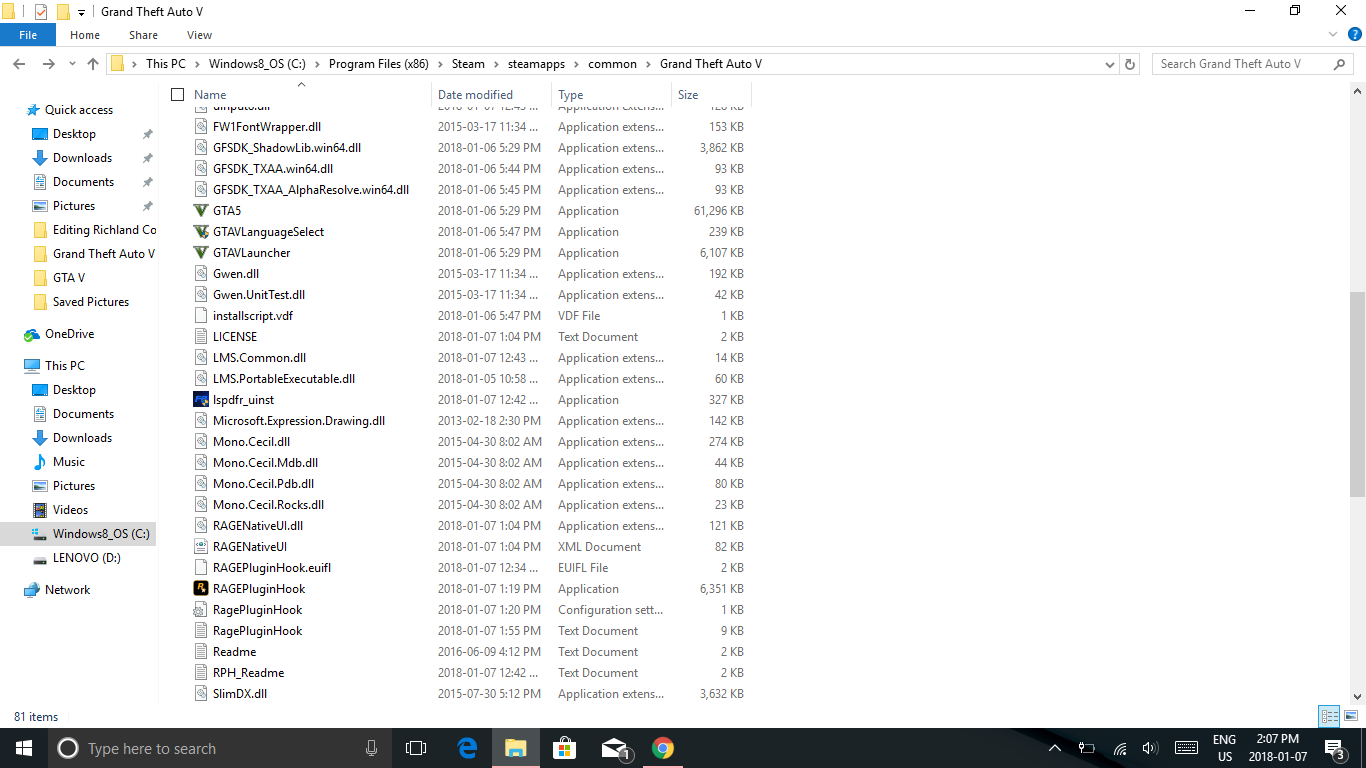Click the microphone icon in the search box
This screenshot has height=768, width=1366.
coord(372,748)
